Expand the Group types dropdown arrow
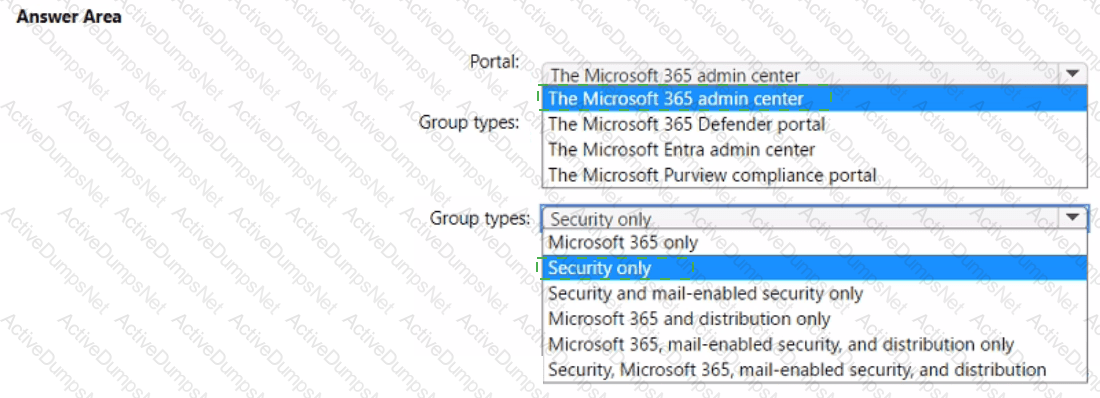Viewport: 1100px width, 398px height. tap(1072, 218)
